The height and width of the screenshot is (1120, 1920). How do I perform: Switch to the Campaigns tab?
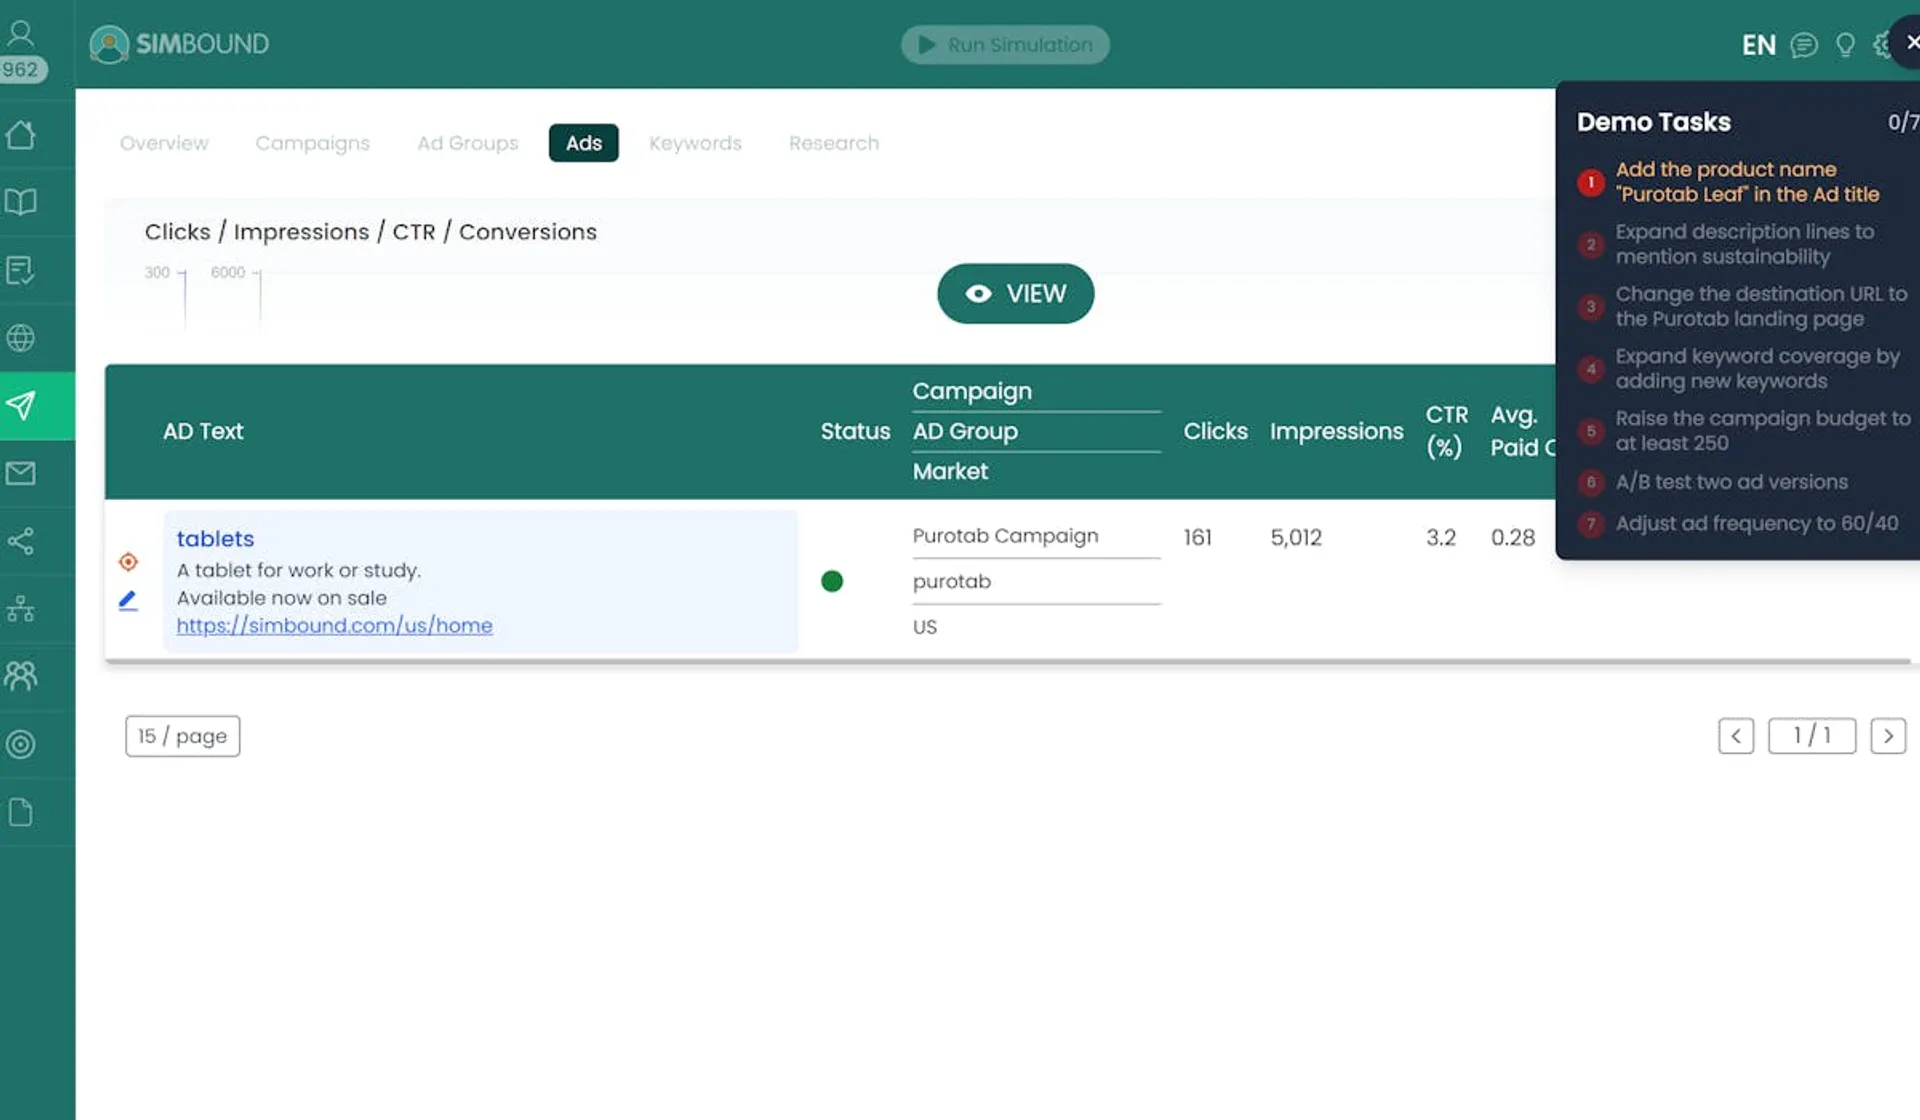point(312,143)
